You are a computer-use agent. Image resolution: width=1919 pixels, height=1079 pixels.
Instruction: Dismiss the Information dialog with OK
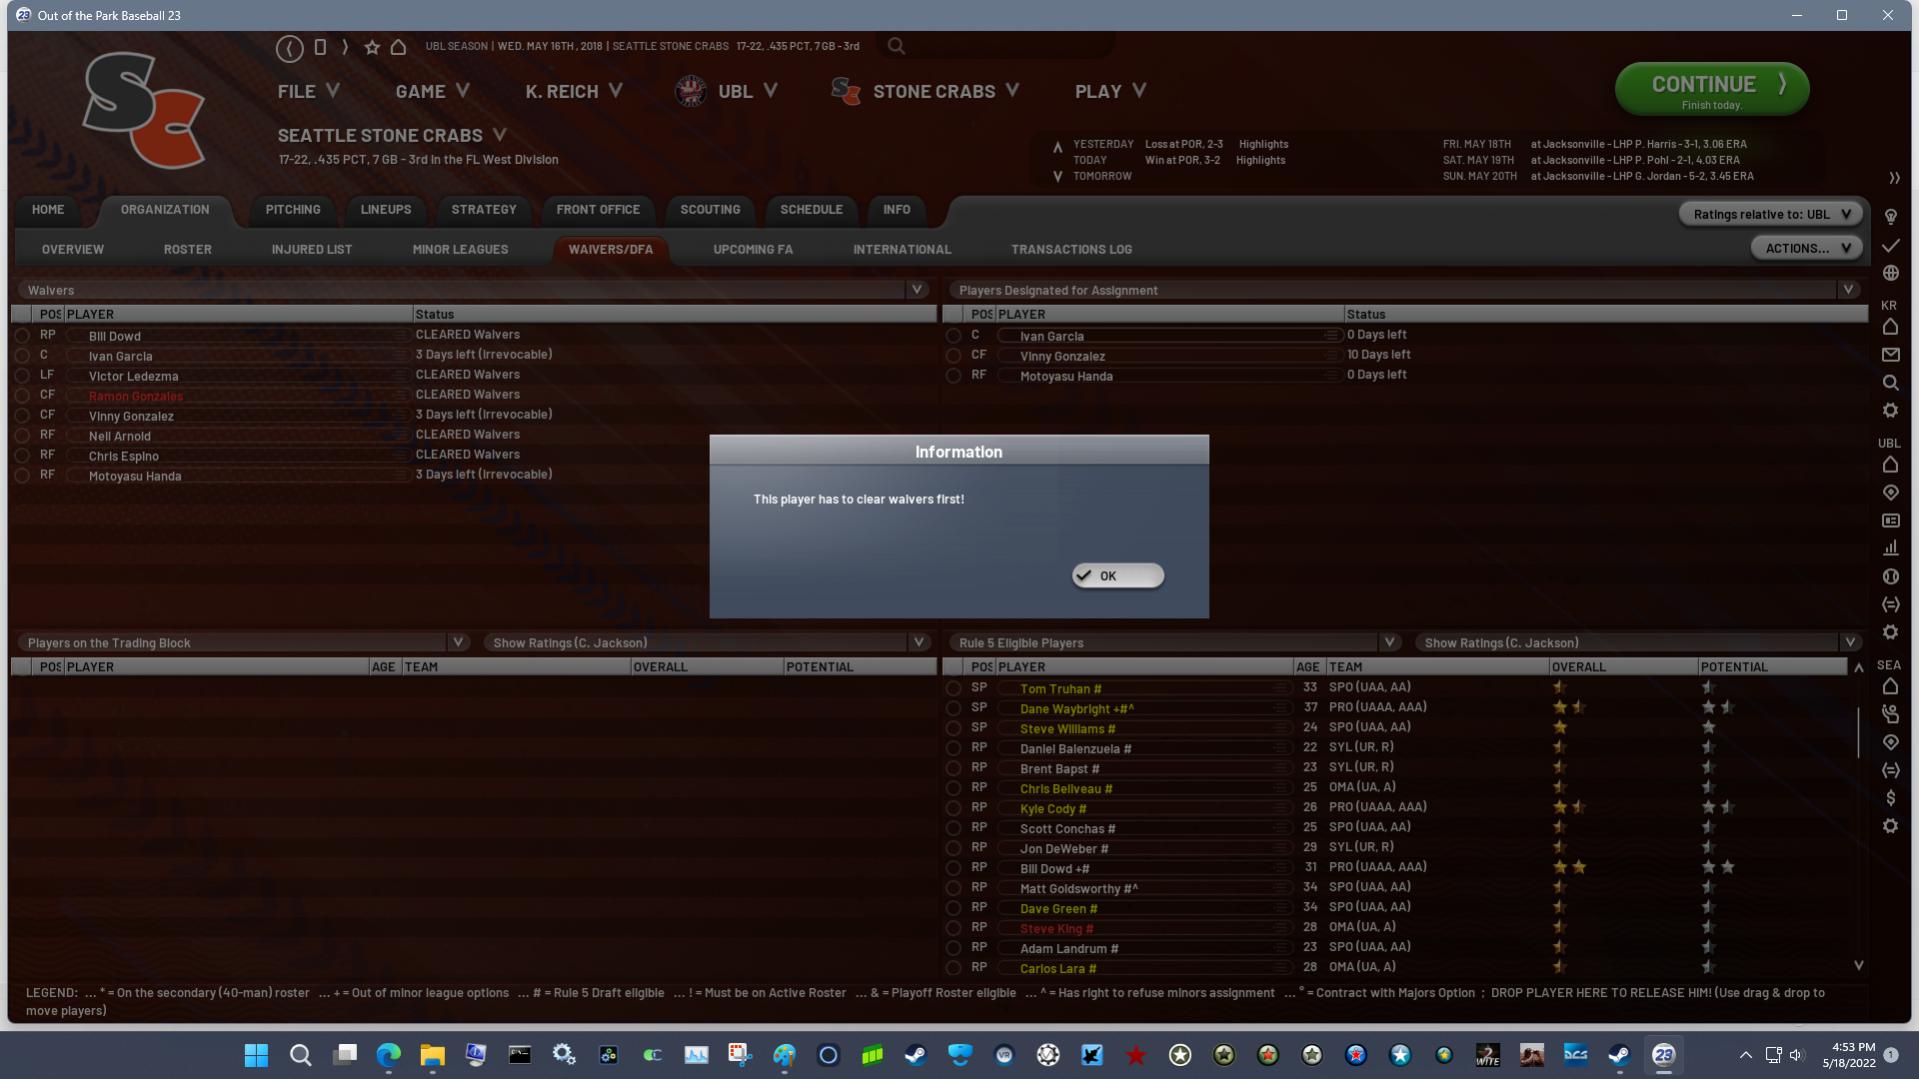1117,576
